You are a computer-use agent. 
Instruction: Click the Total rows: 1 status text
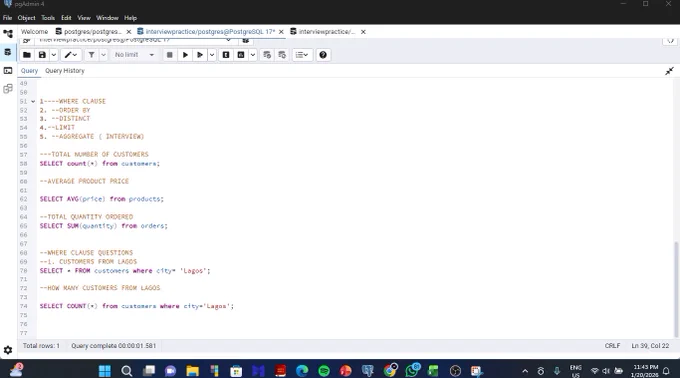41,346
